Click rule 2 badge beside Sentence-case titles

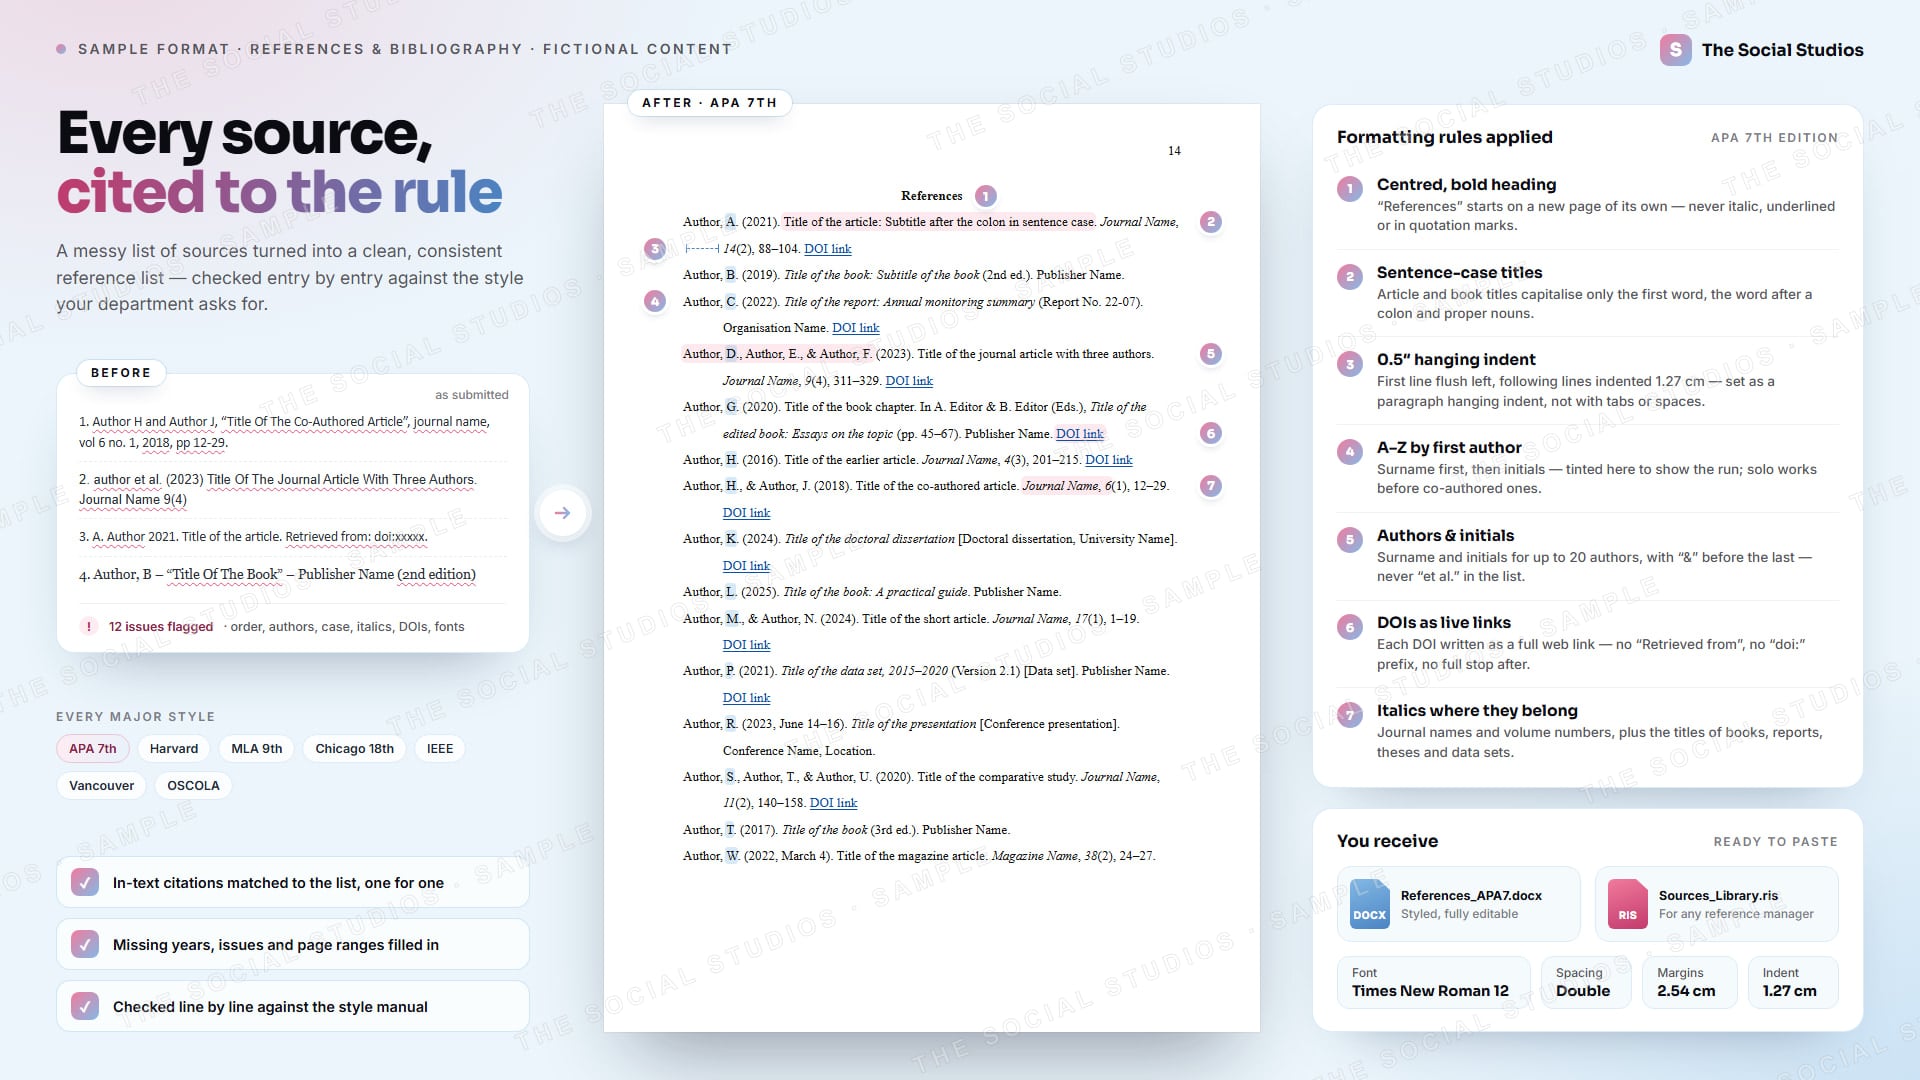pos(1349,277)
